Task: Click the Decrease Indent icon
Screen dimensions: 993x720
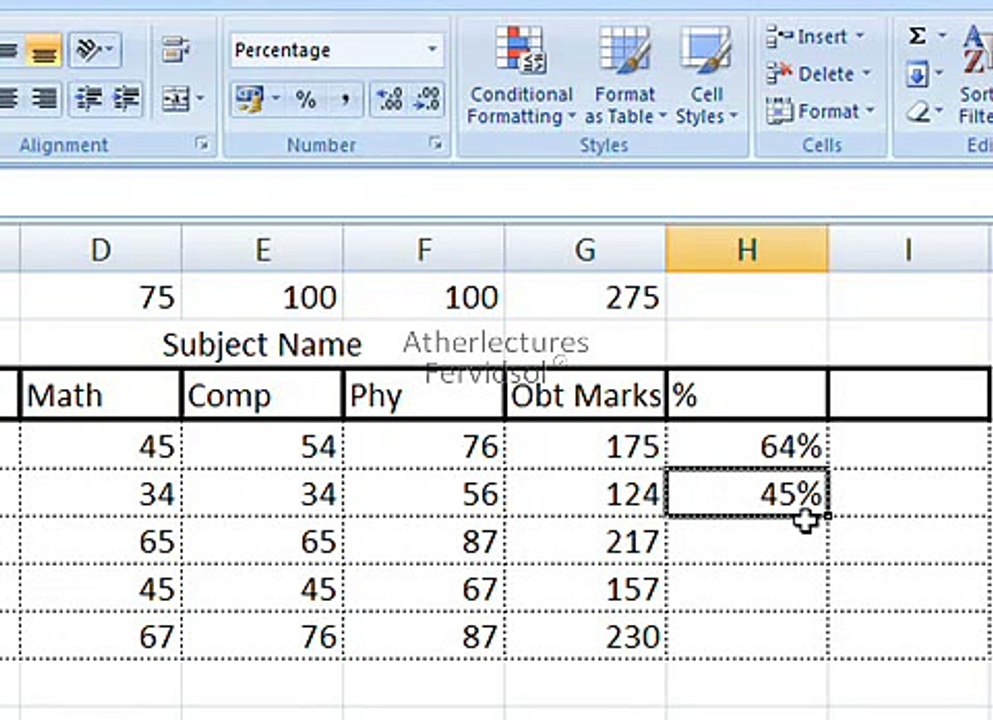Action: click(89, 98)
